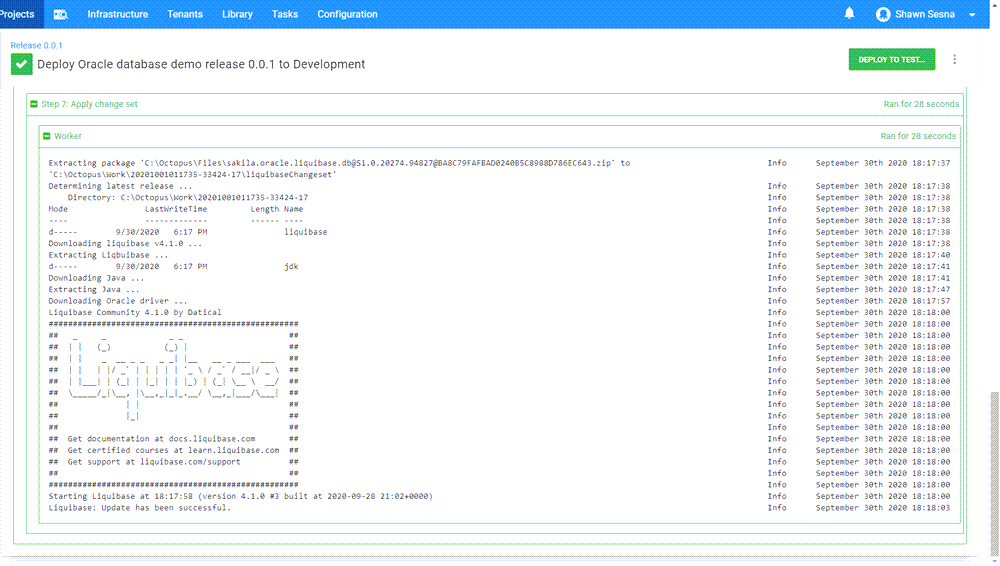Open the user account dropdown arrow
Screen dimensions: 1000x566
[972, 15]
